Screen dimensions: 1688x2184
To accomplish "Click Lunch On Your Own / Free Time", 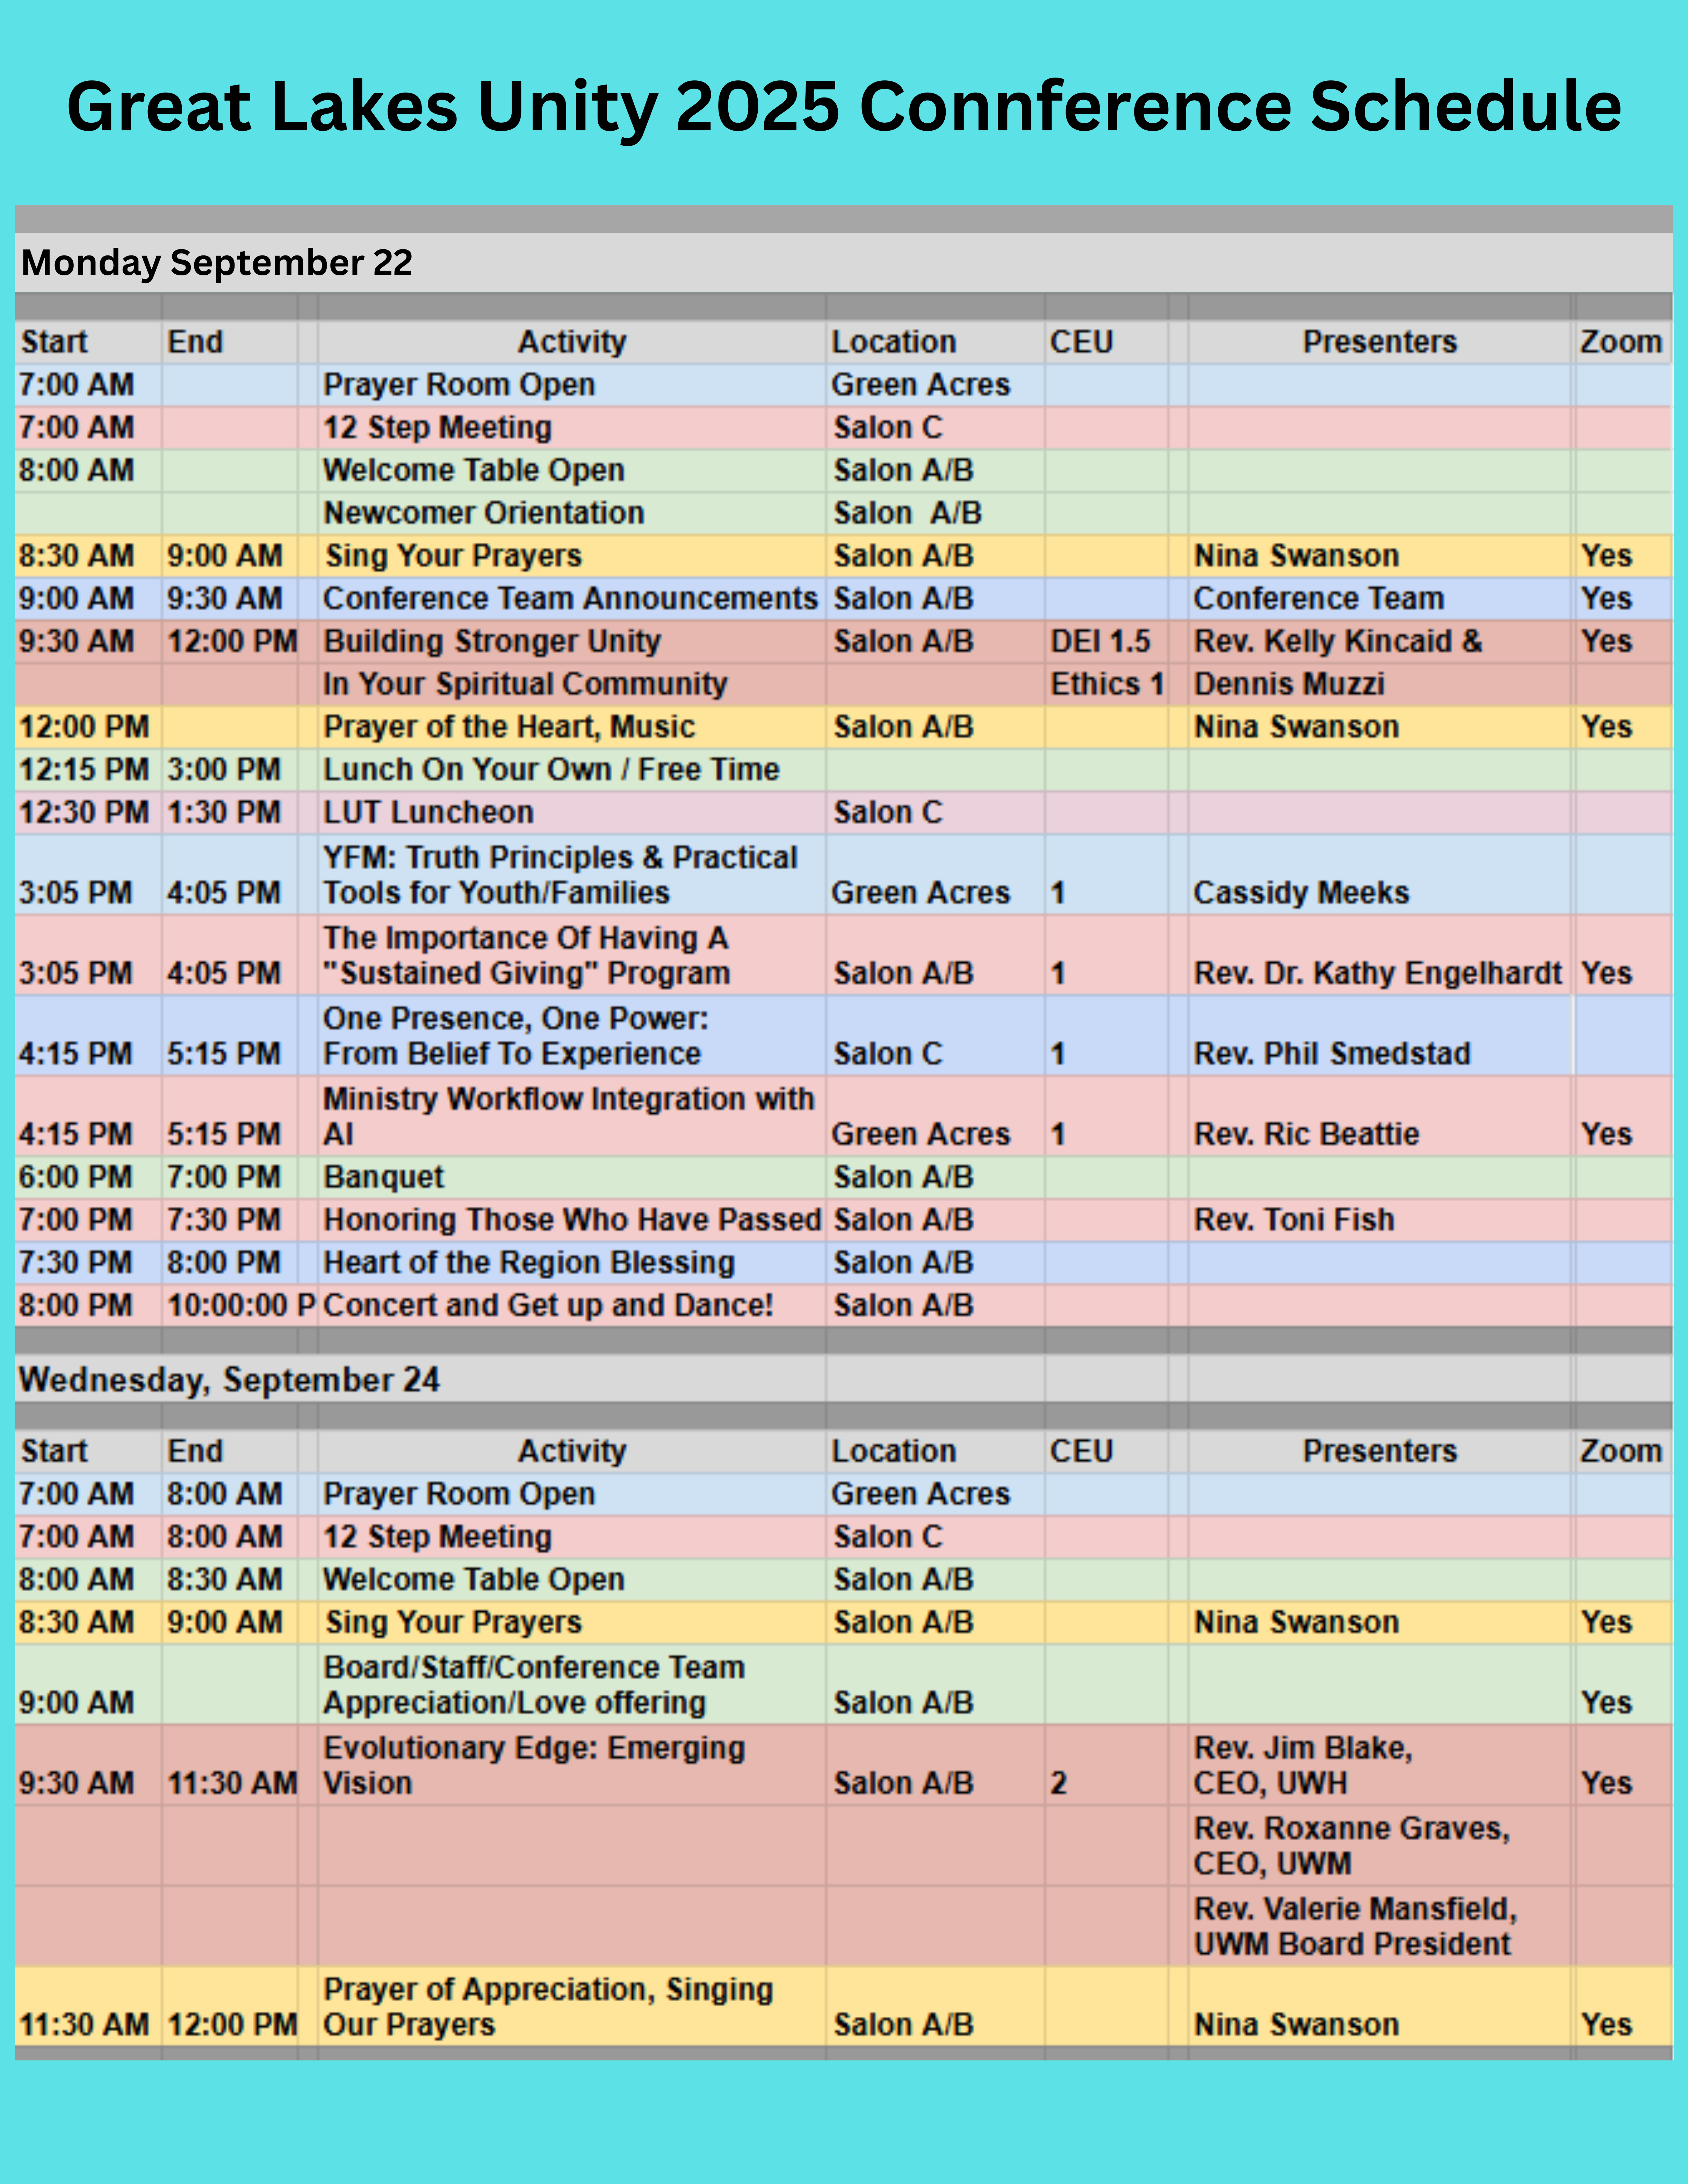I will click(x=551, y=770).
